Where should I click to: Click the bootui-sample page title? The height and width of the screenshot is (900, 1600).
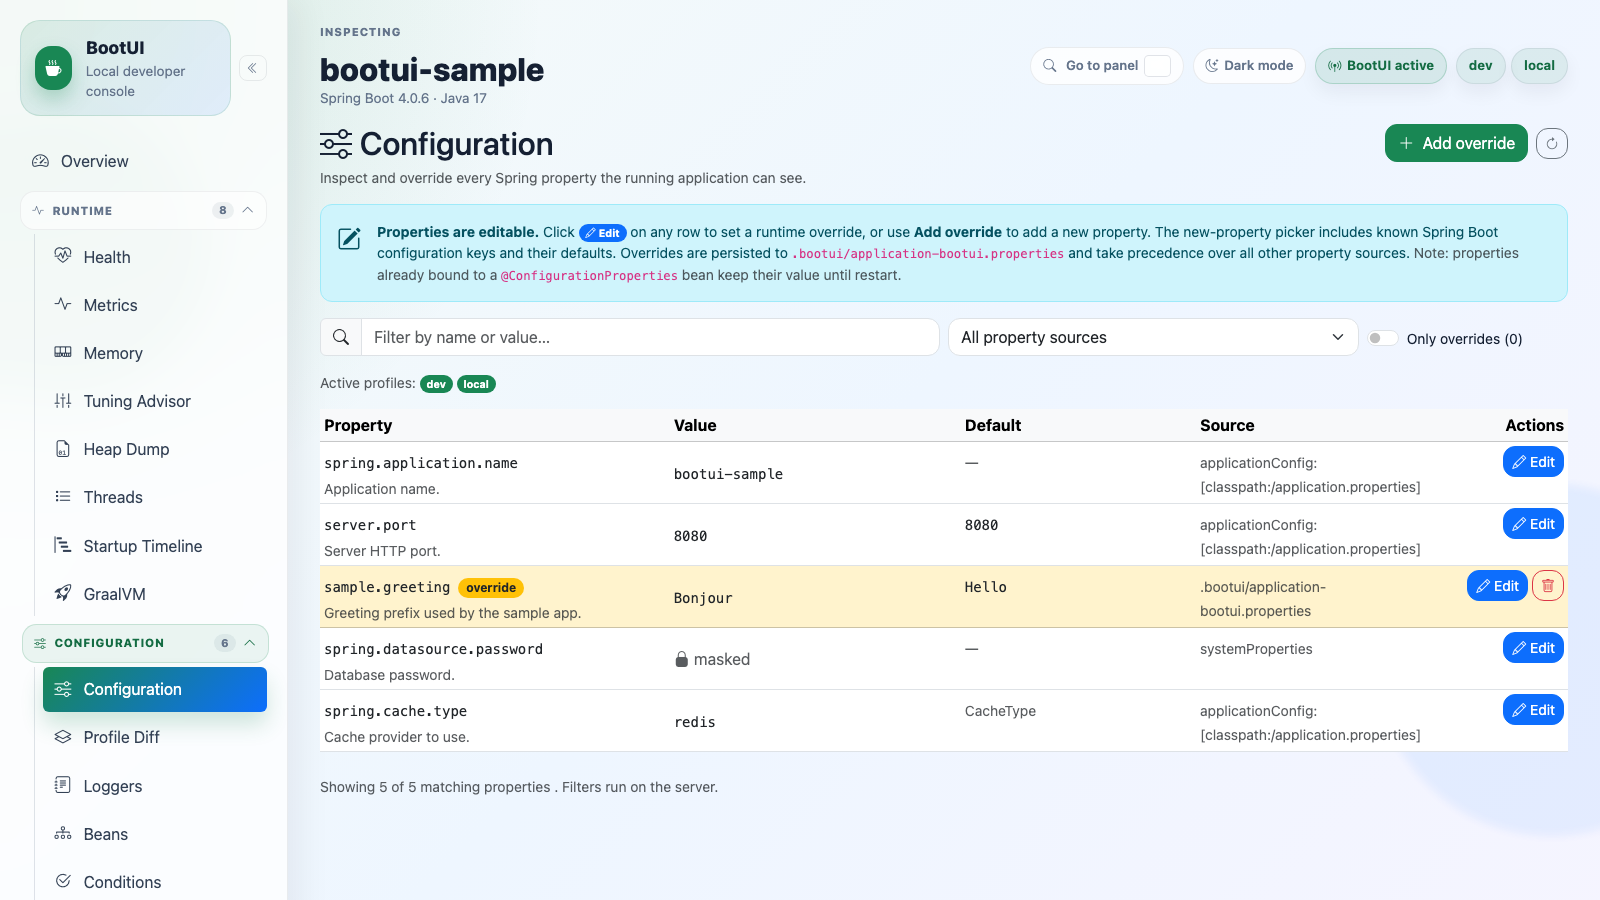coord(432,70)
